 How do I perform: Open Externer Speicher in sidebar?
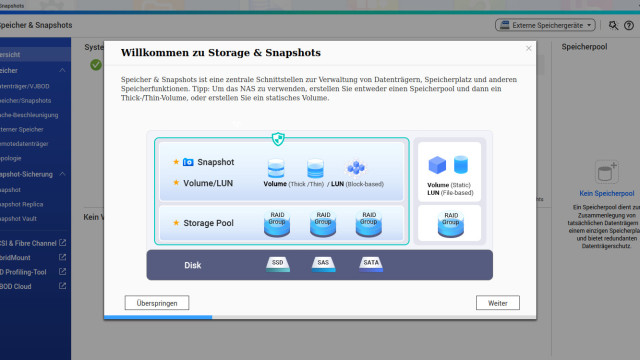21,129
